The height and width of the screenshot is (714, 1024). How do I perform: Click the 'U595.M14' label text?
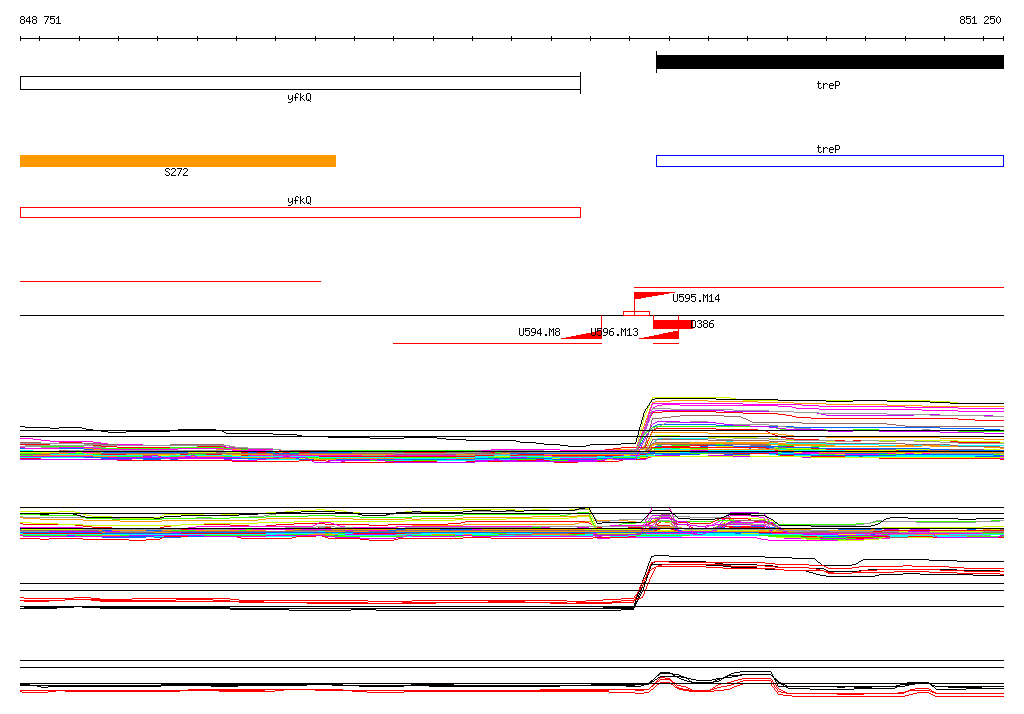[x=696, y=299]
